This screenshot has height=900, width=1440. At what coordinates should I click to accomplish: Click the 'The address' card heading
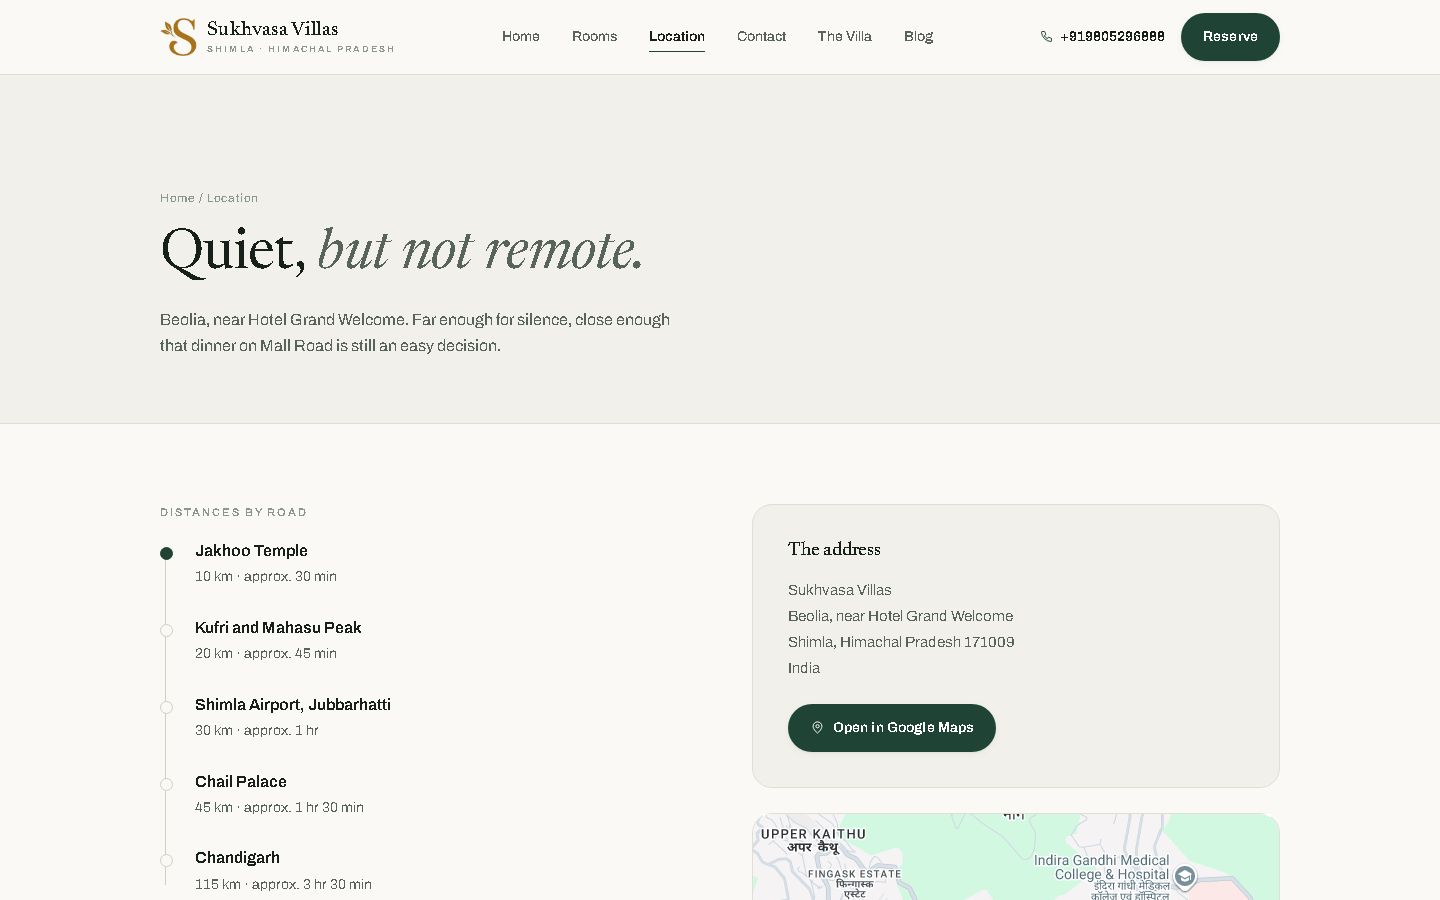tap(834, 549)
